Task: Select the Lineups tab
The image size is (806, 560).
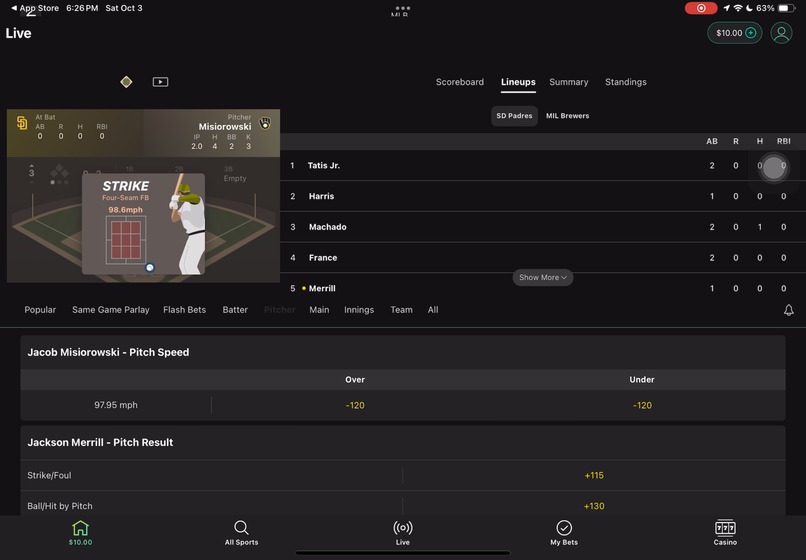Action: point(518,82)
